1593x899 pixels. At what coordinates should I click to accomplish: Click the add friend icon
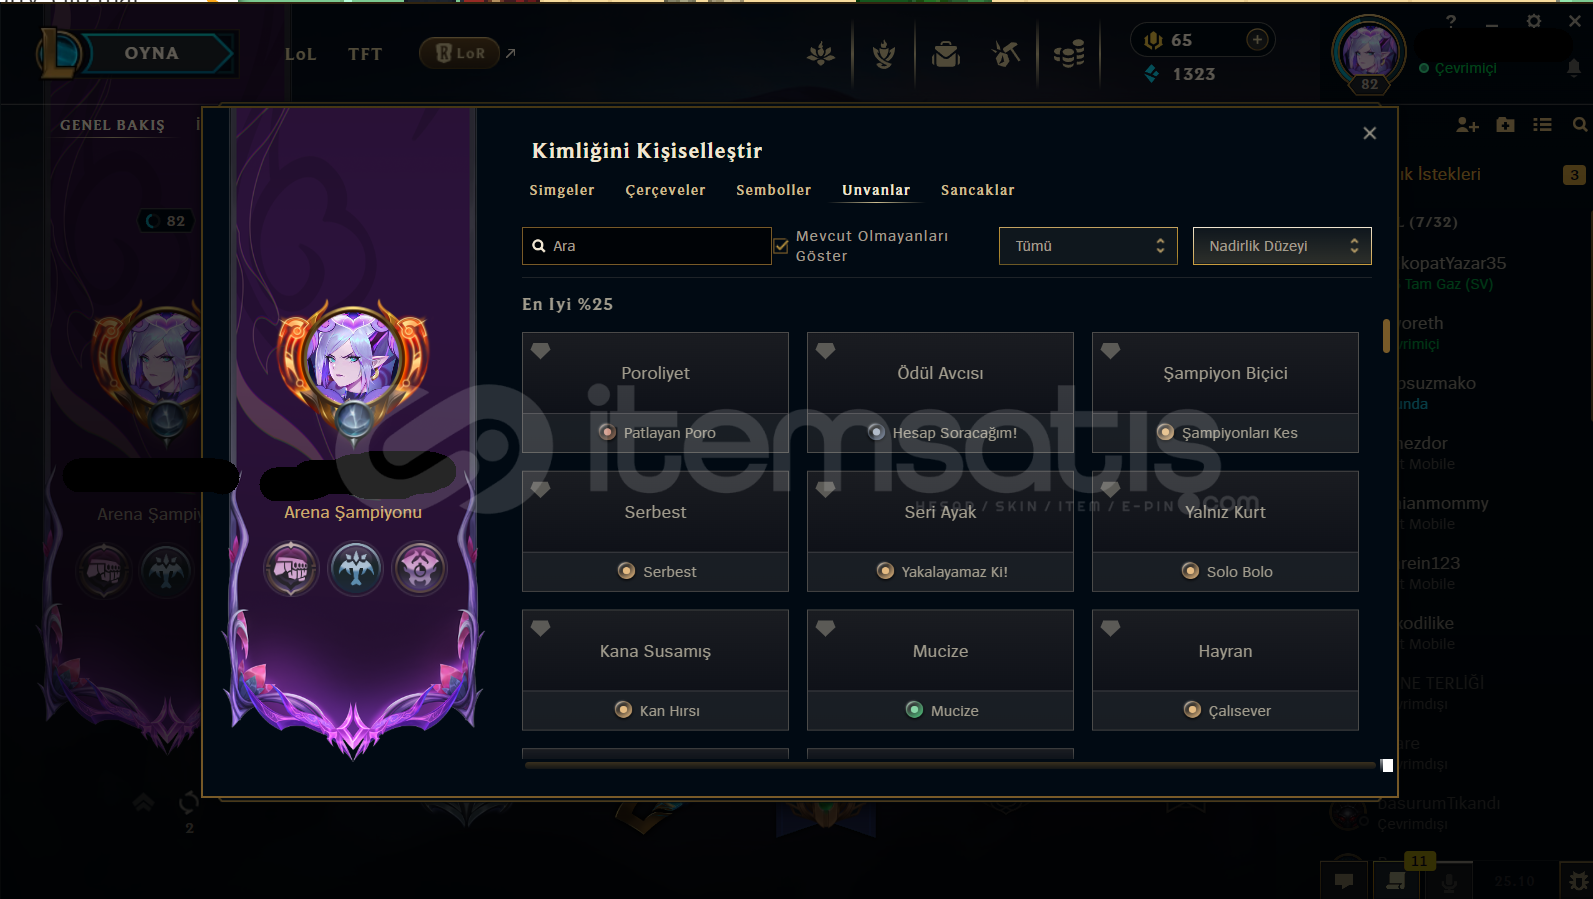1467,125
